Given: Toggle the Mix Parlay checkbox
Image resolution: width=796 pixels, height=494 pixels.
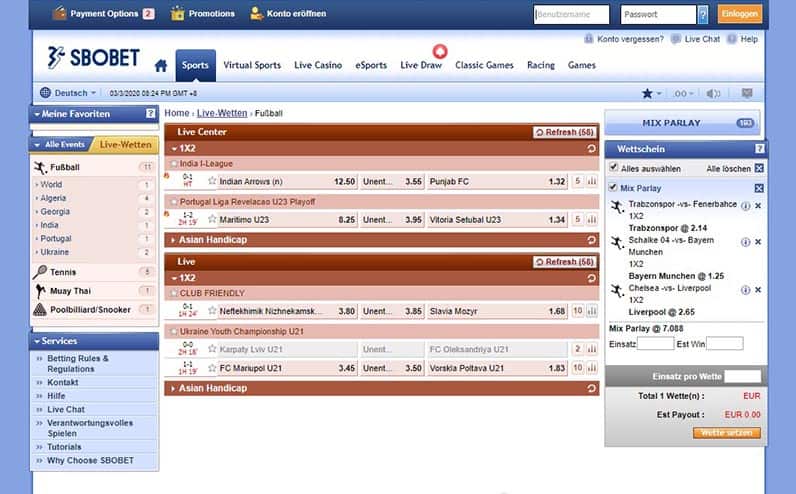Looking at the screenshot, I should click(x=613, y=187).
